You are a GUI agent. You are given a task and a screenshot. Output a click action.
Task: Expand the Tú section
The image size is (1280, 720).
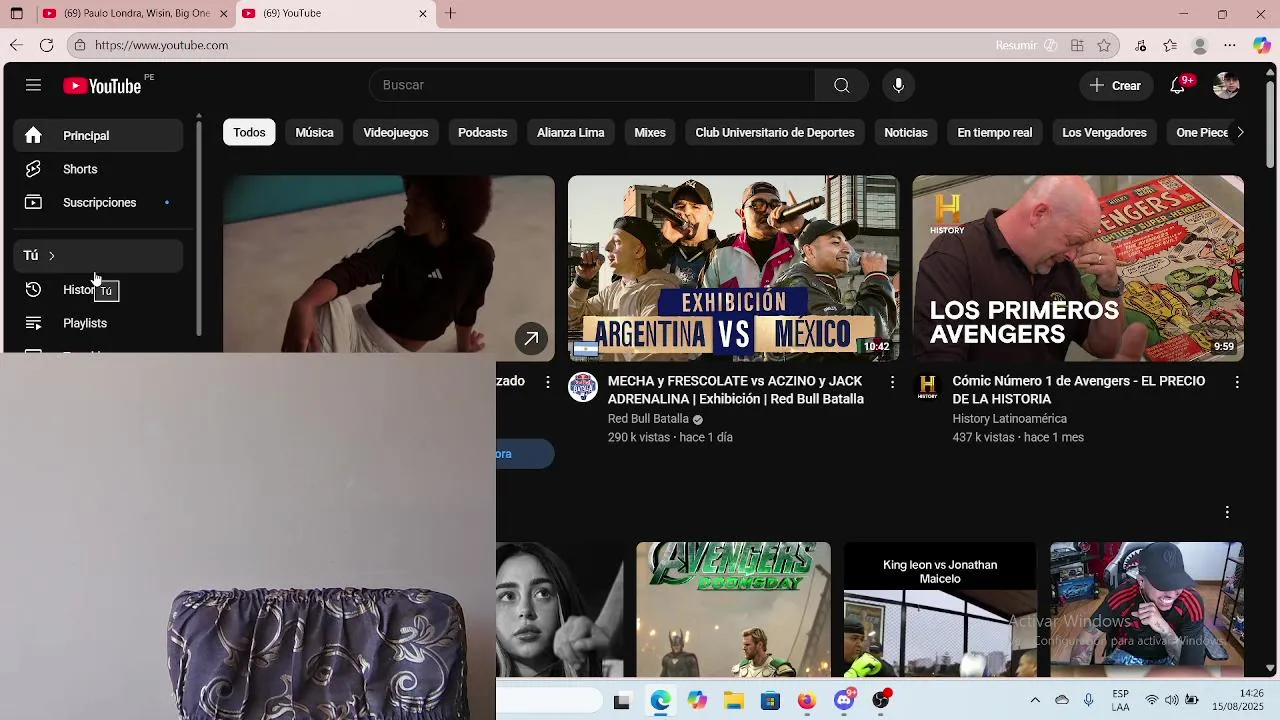pyautogui.click(x=98, y=256)
